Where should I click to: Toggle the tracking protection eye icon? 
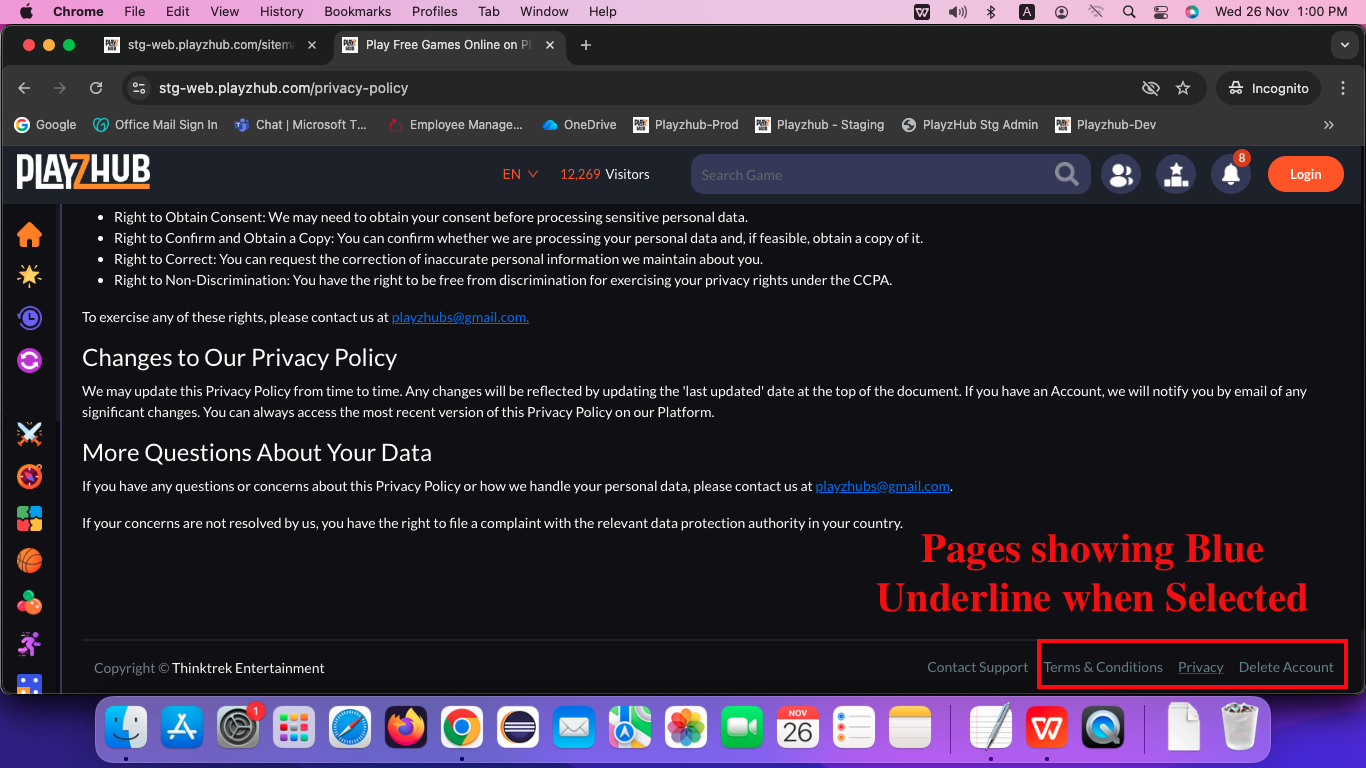(1151, 88)
